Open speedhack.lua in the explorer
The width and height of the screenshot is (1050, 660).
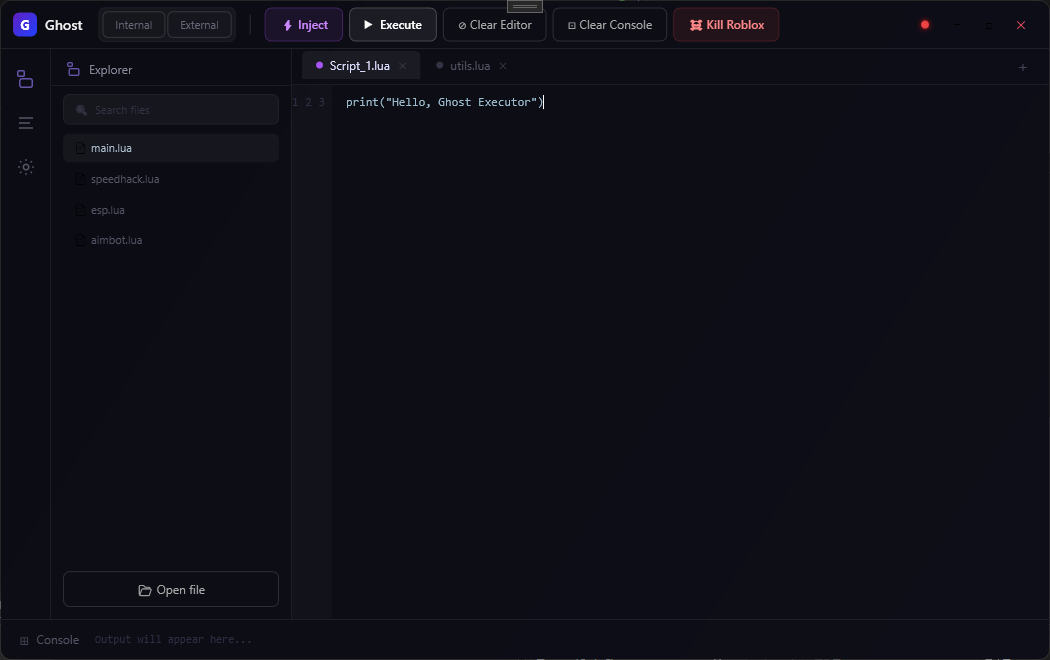point(171,179)
